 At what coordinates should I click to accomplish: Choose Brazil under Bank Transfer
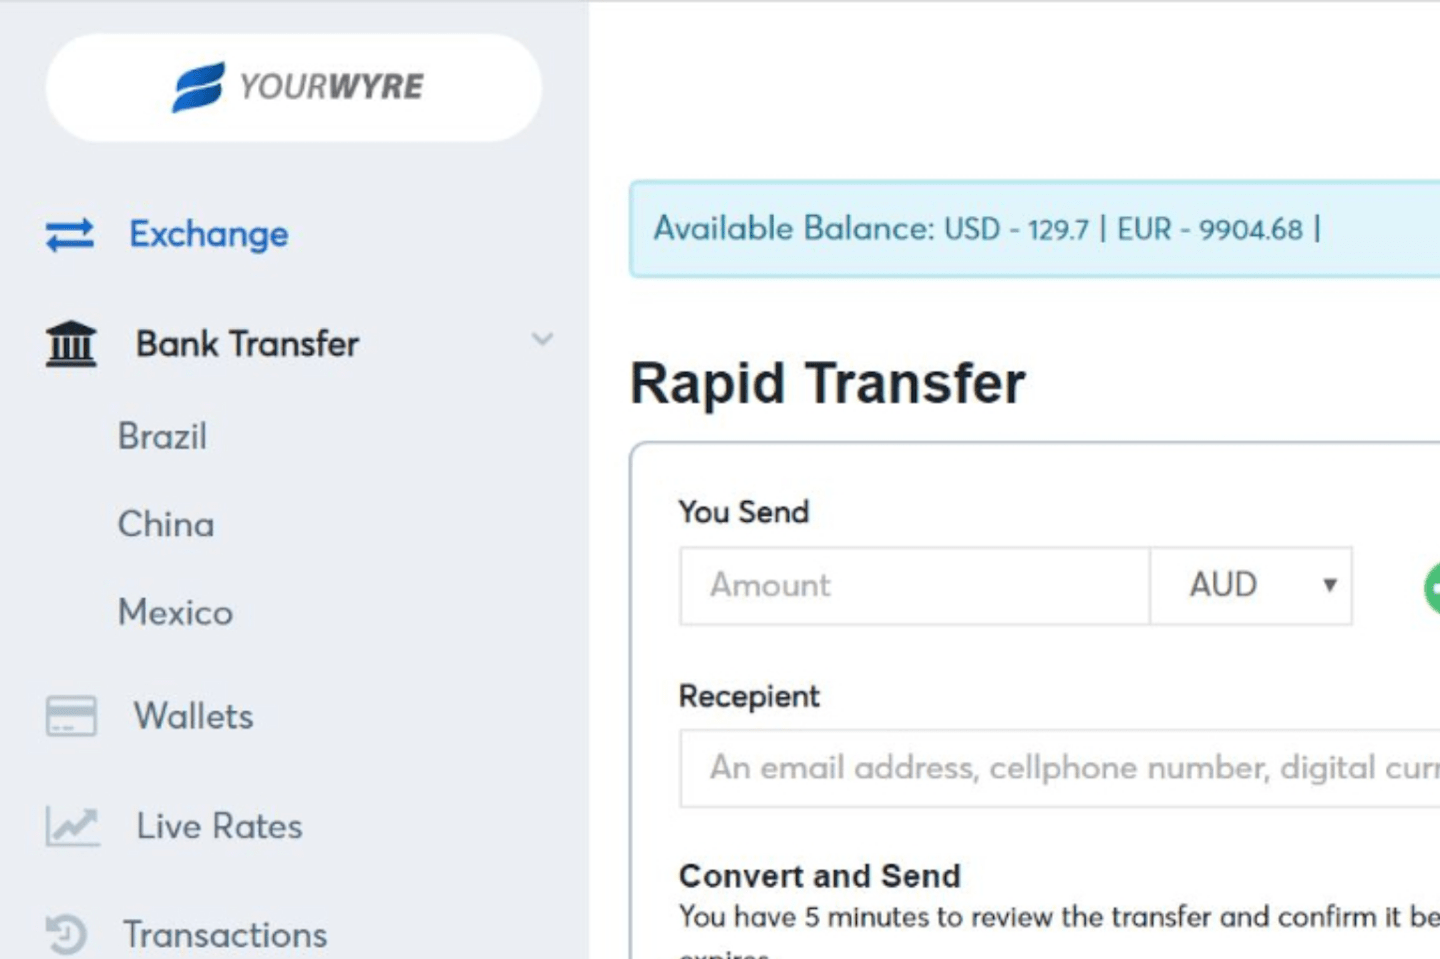pos(163,436)
